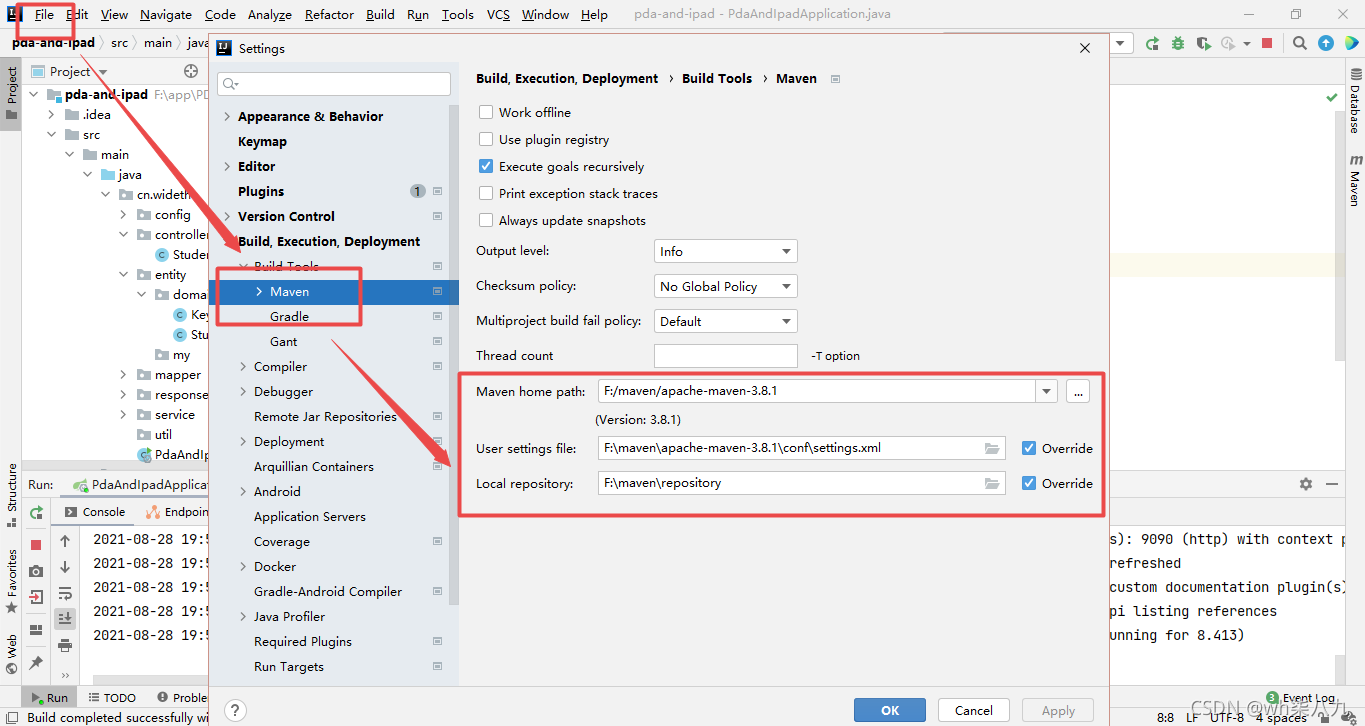The image size is (1365, 726).
Task: Browse folder icon for Local repository
Action: (x=992, y=484)
